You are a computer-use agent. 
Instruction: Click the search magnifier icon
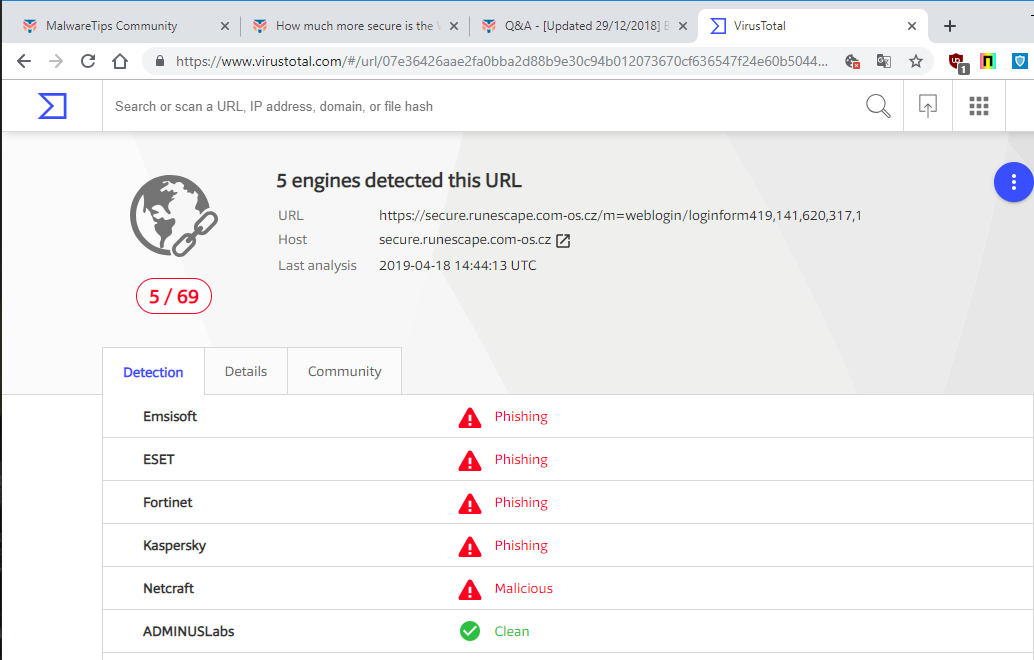coord(878,106)
